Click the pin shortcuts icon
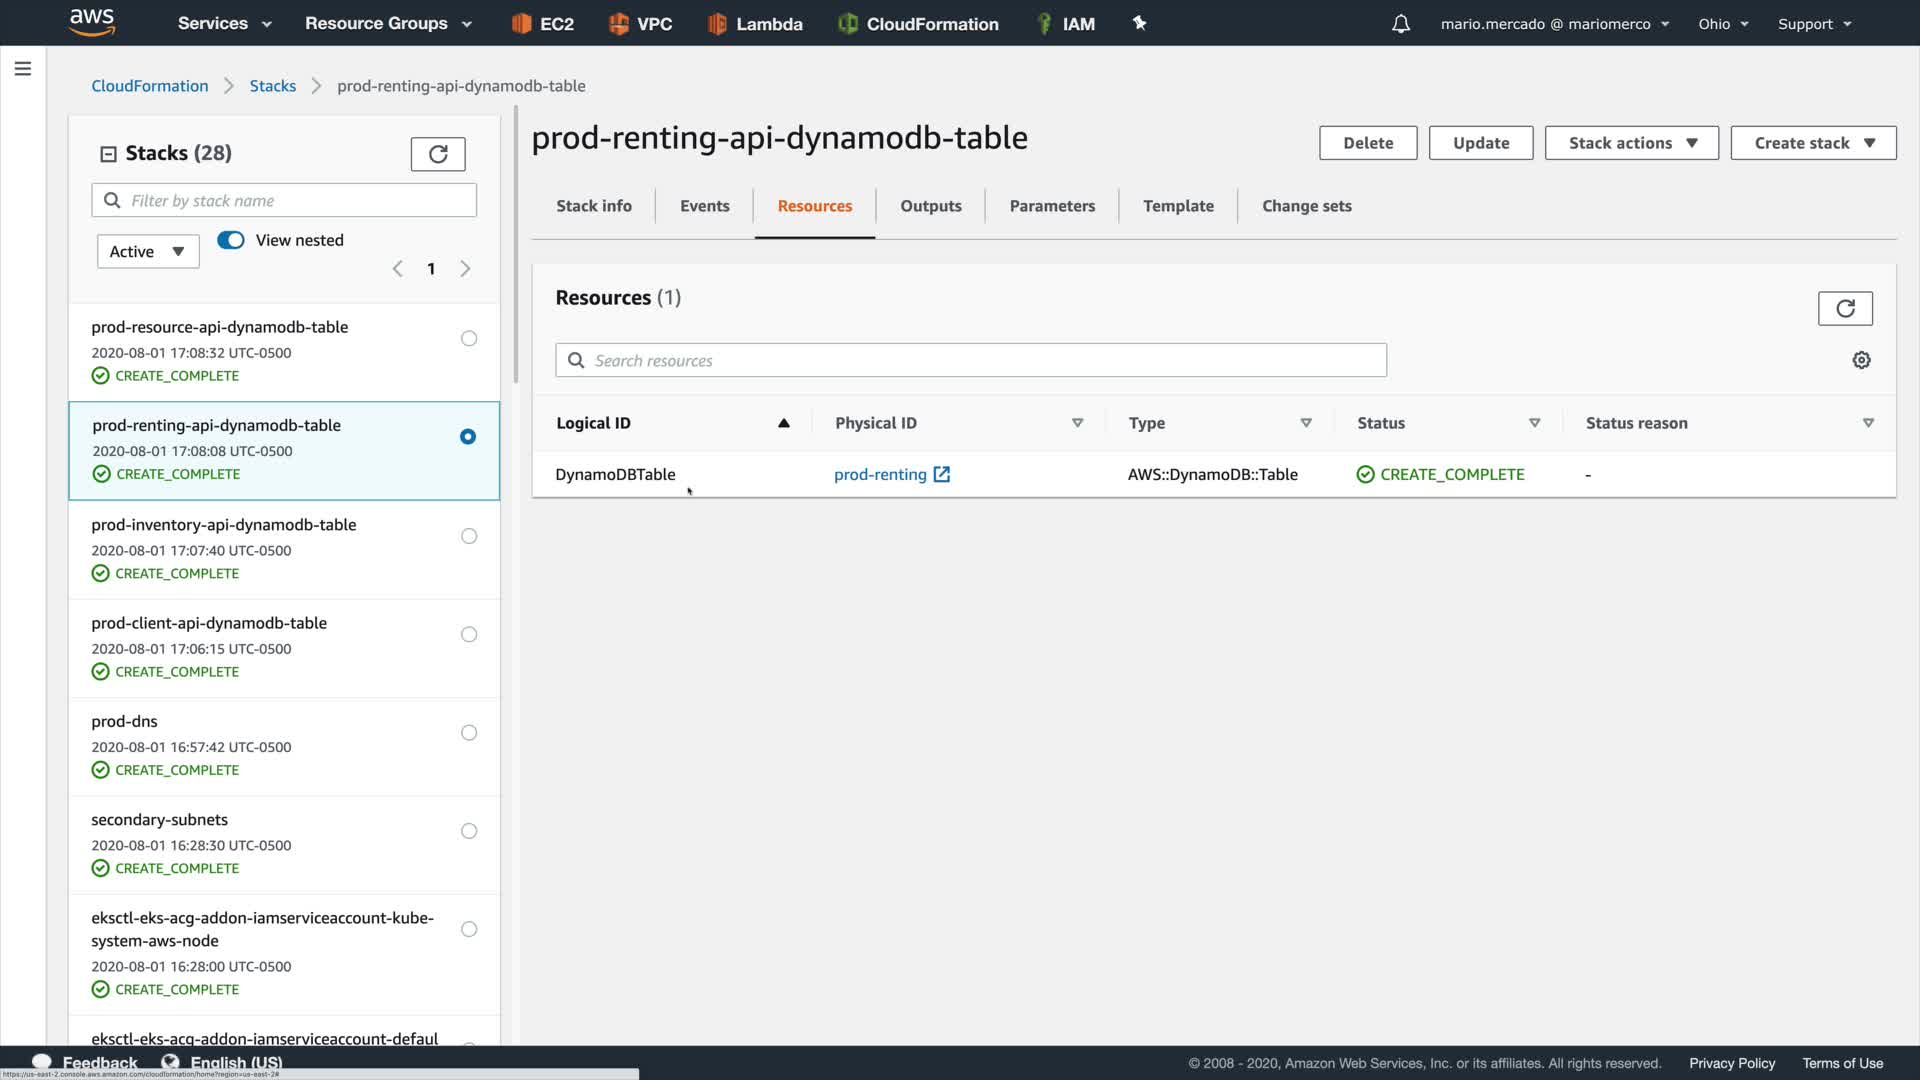 (1139, 23)
